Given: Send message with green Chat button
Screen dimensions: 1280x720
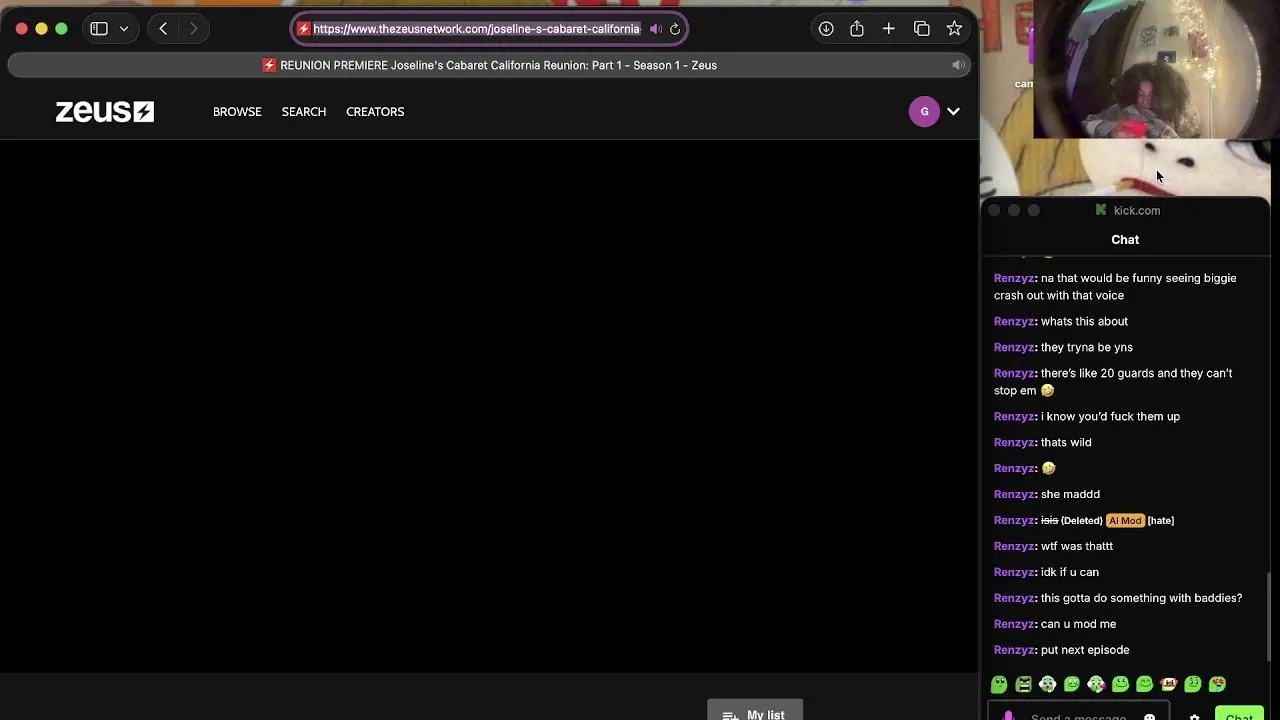Looking at the screenshot, I should click(x=1239, y=714).
